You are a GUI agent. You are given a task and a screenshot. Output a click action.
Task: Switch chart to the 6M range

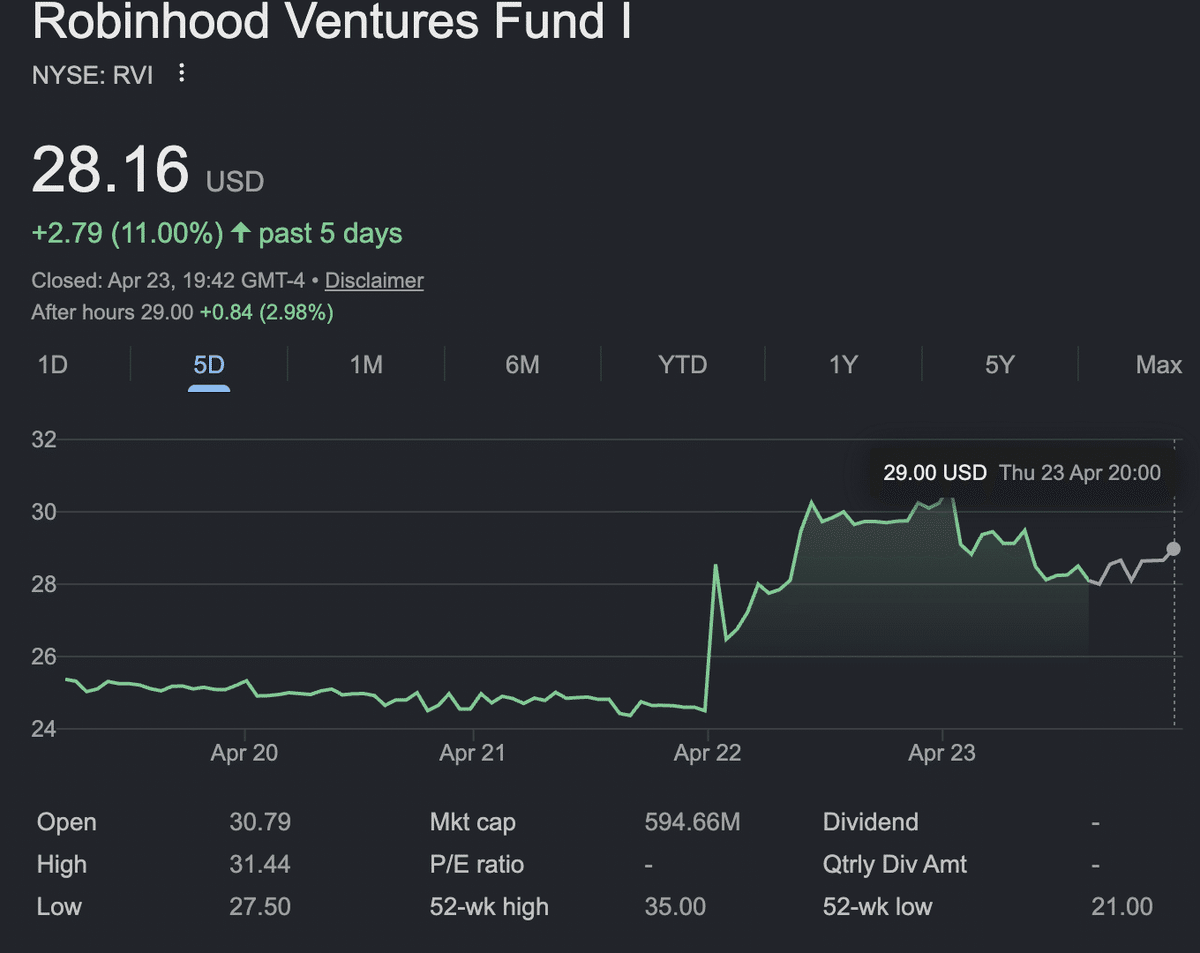tap(522, 365)
